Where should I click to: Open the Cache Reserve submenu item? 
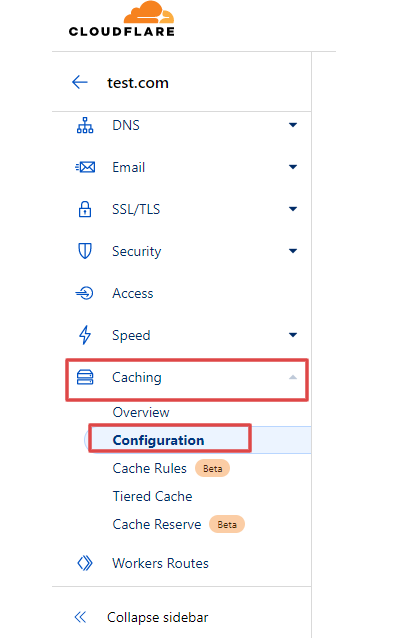pyautogui.click(x=157, y=524)
